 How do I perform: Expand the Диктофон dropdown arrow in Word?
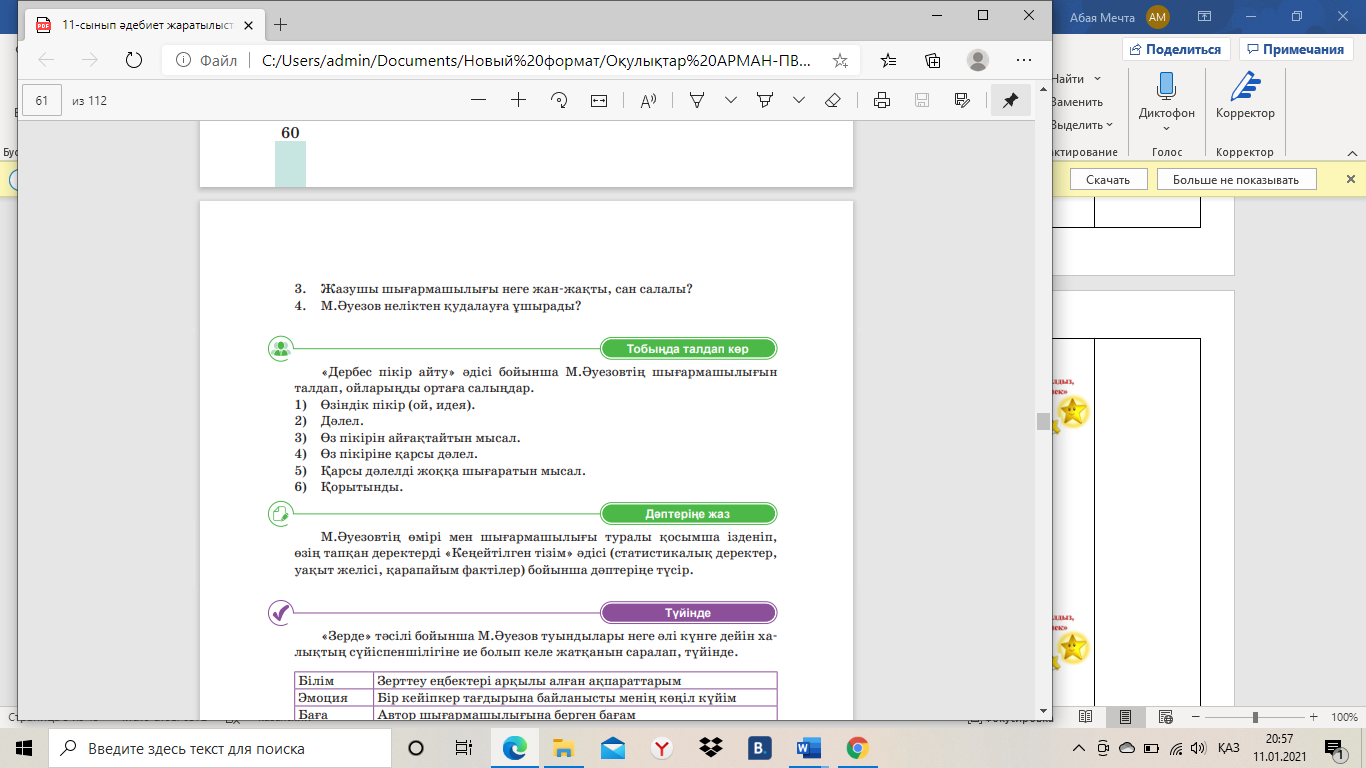click(1166, 128)
